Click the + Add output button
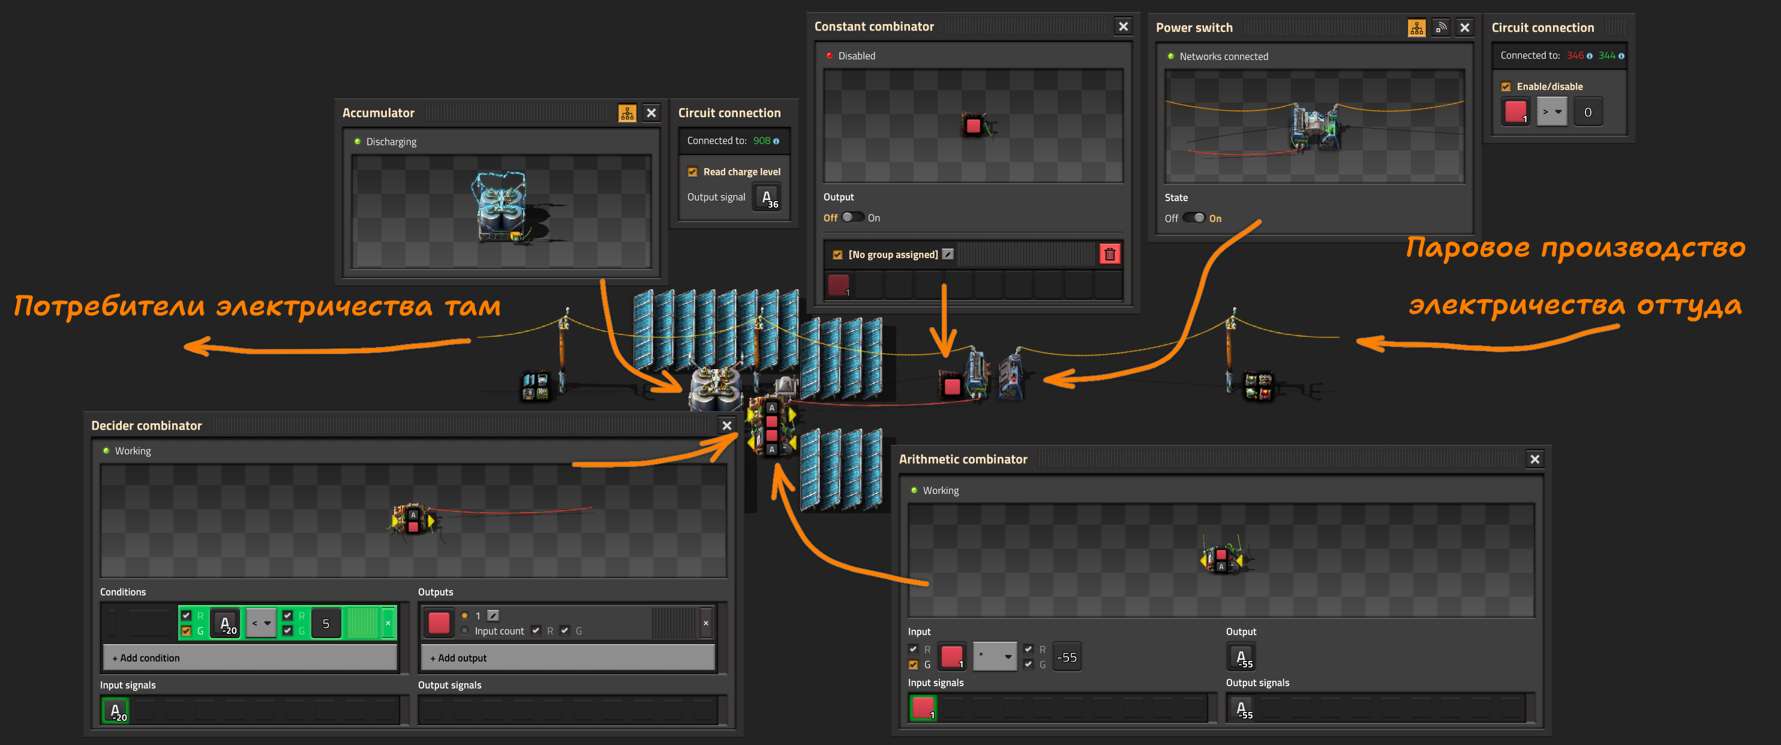The width and height of the screenshot is (1781, 745). point(568,658)
